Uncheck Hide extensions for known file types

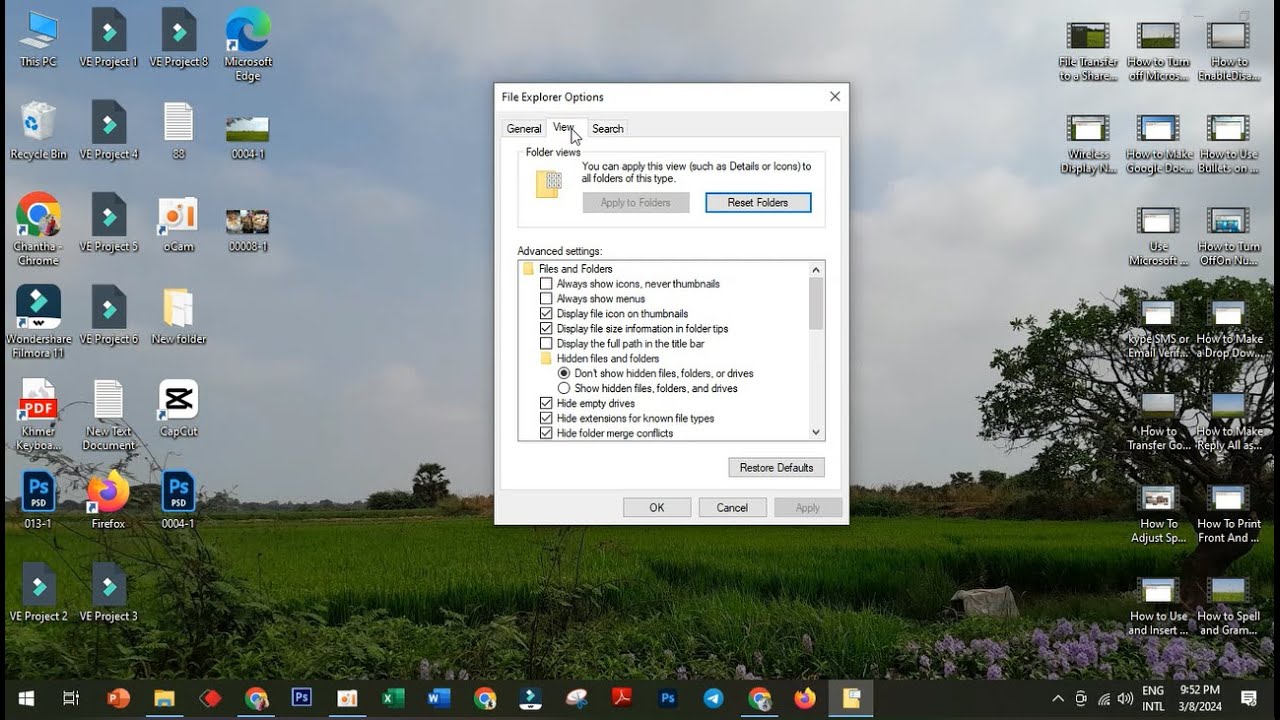point(546,419)
